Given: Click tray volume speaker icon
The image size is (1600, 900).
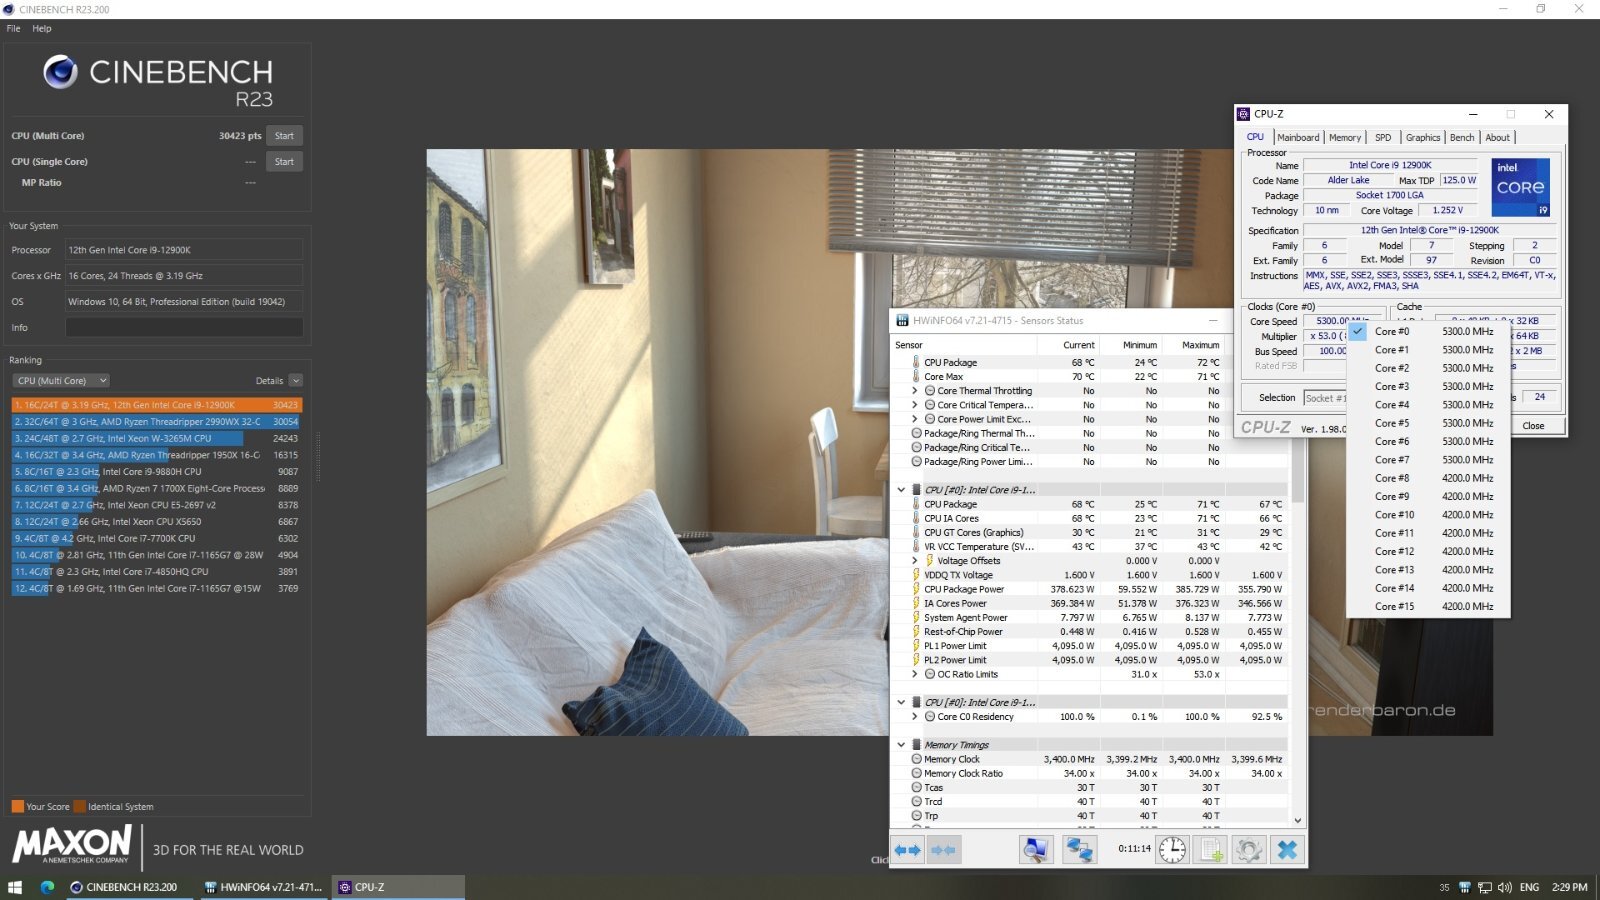Looking at the screenshot, I should pyautogui.click(x=1505, y=887).
